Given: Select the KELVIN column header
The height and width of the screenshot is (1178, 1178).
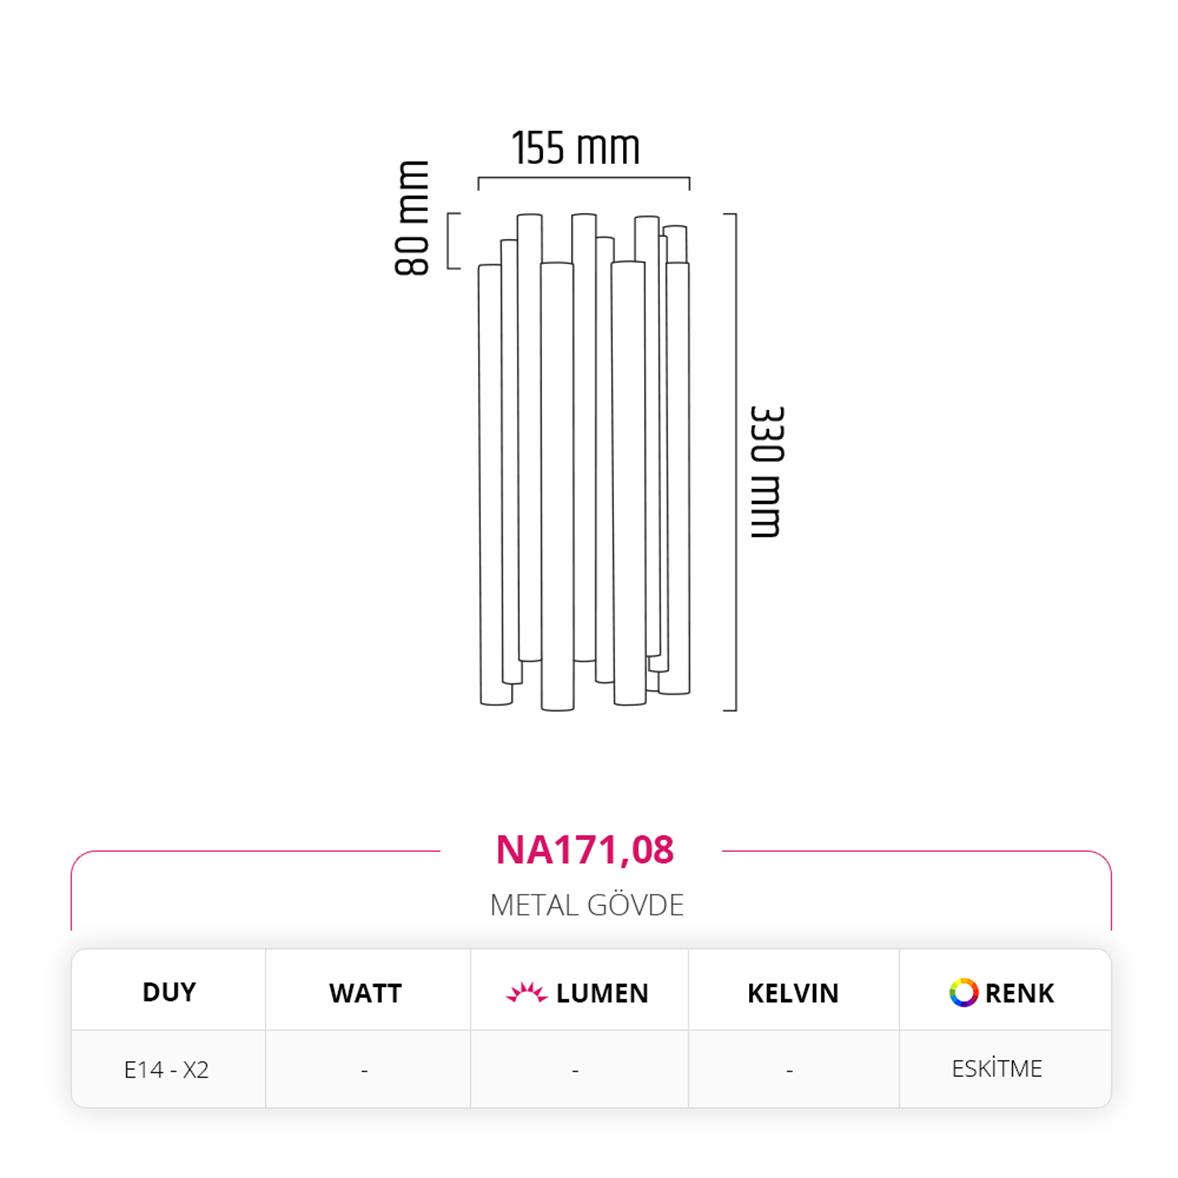Looking at the screenshot, I should (x=793, y=993).
